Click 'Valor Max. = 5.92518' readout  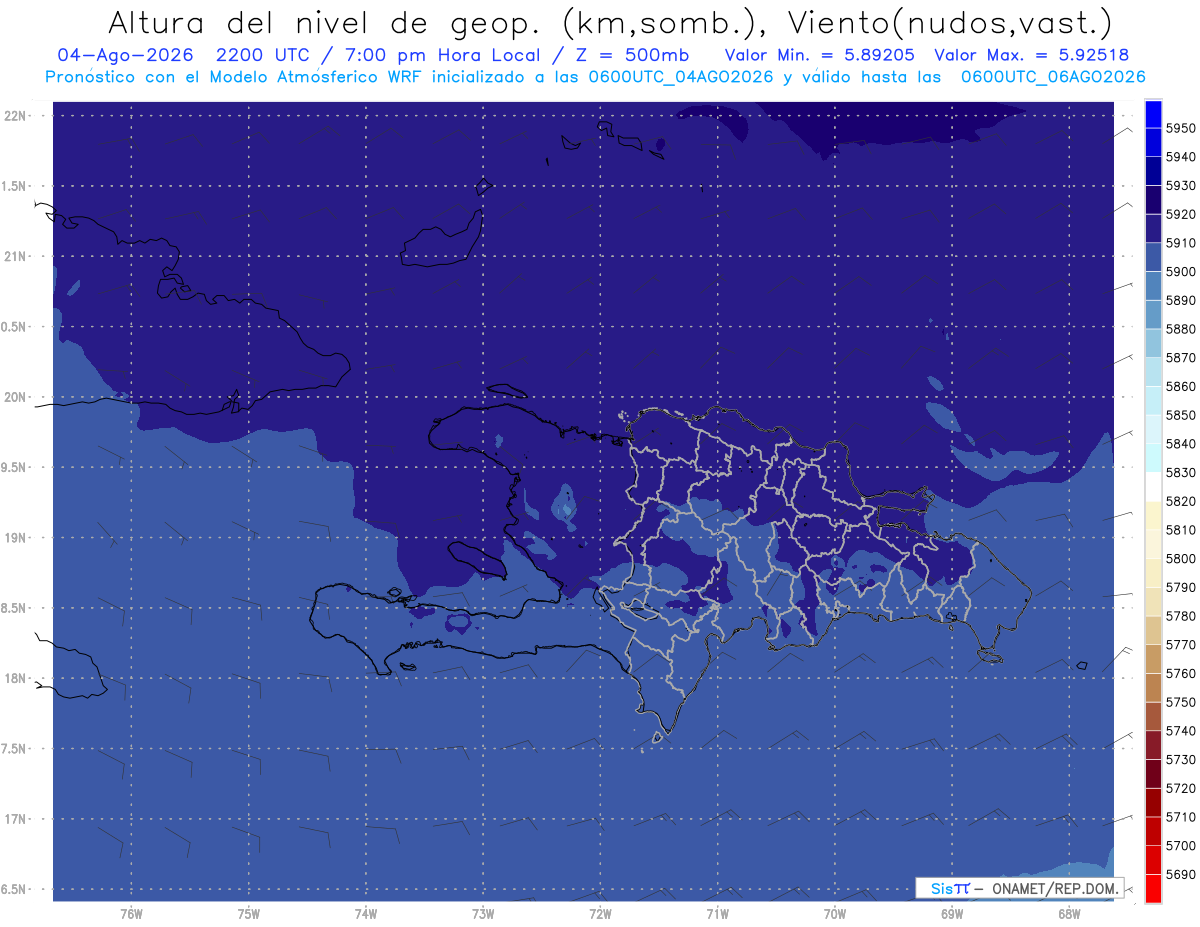click(x=1031, y=55)
